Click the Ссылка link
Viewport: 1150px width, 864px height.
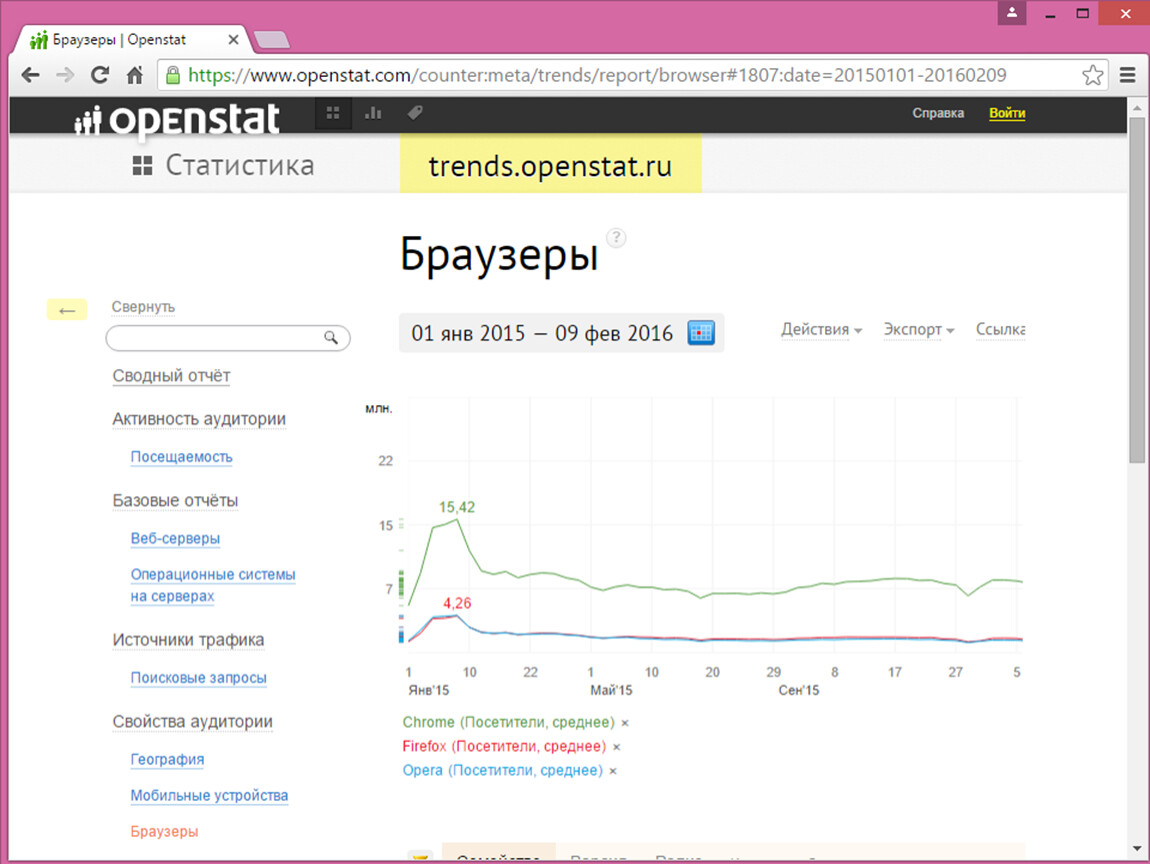point(1000,330)
